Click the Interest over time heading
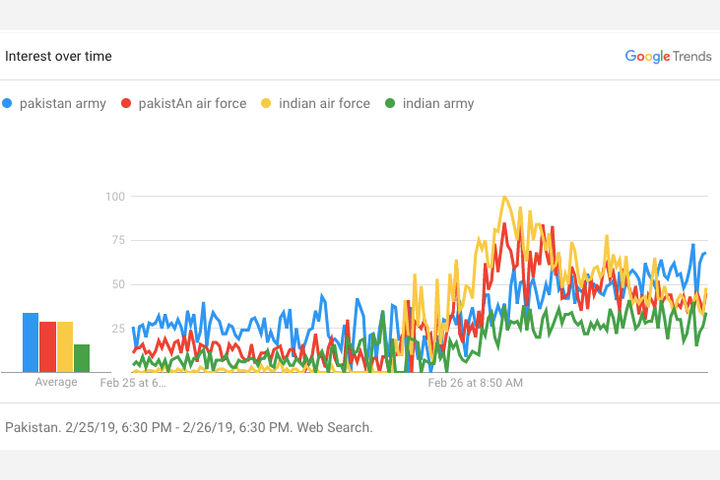Image resolution: width=720 pixels, height=480 pixels. coord(58,56)
